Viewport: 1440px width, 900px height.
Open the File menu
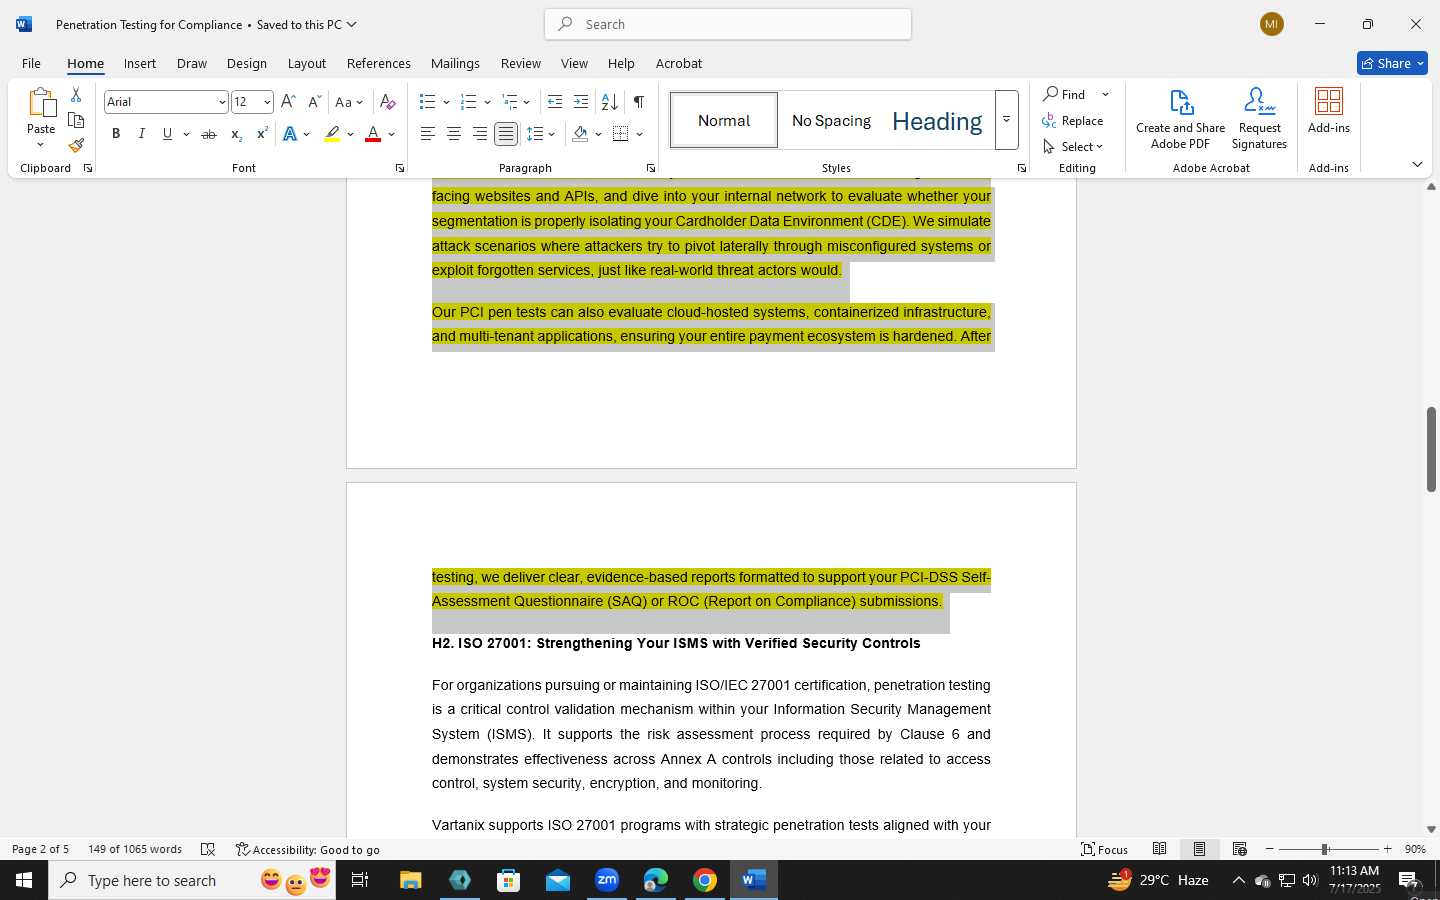[x=31, y=63]
